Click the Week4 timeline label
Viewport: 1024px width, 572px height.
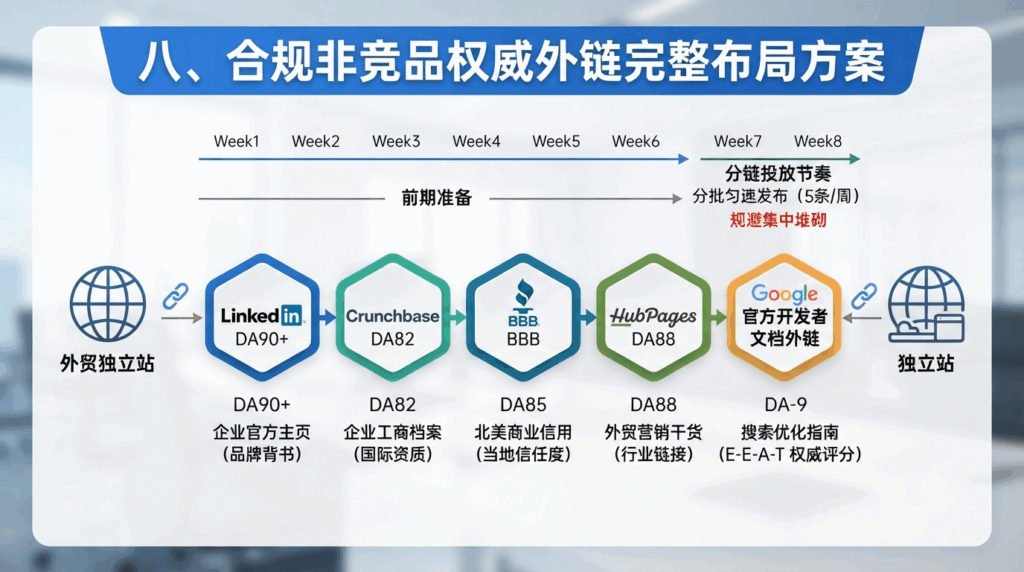pos(476,141)
